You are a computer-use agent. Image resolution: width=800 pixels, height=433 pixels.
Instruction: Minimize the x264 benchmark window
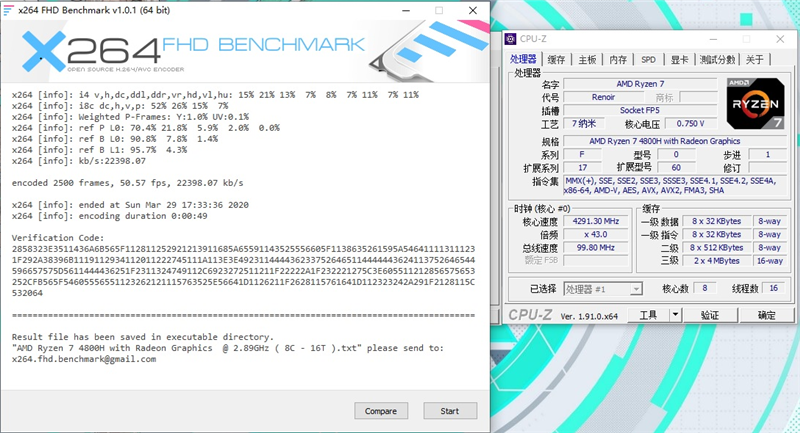pyautogui.click(x=406, y=10)
